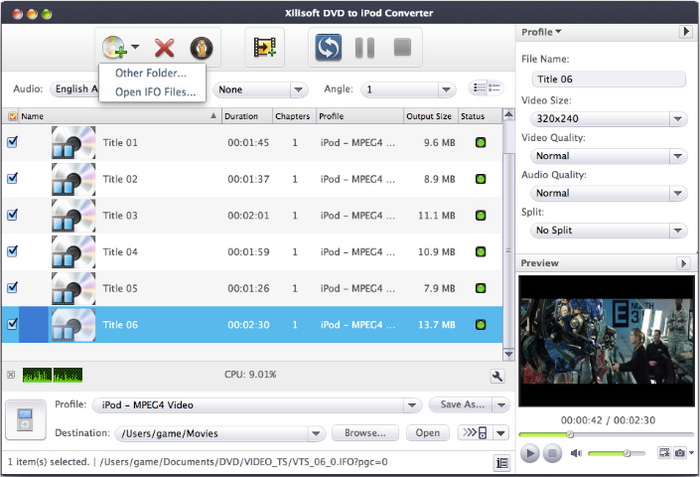Click the green CPU usage graph
The width and height of the screenshot is (700, 477).
pos(52,375)
